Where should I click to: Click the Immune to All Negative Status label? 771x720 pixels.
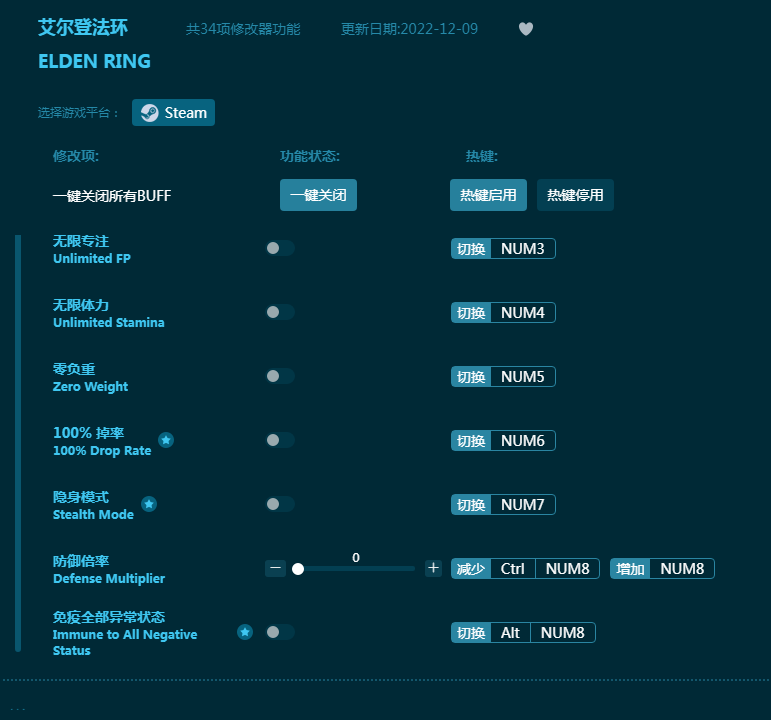click(x=125, y=633)
